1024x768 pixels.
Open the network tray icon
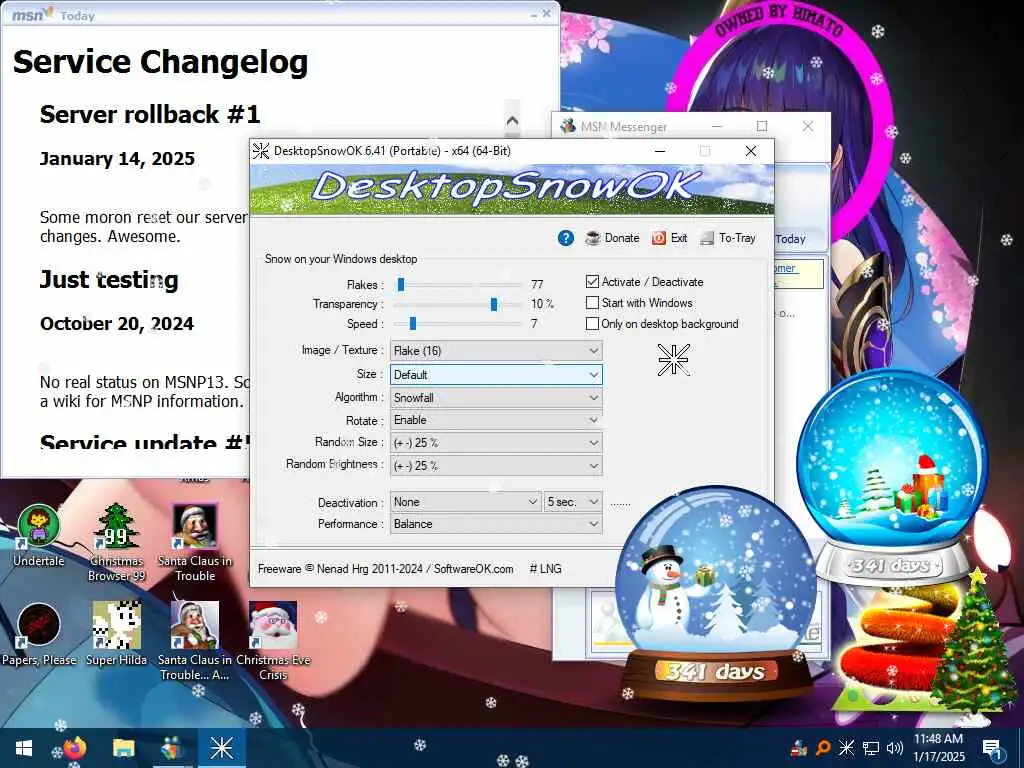pyautogui.click(x=870, y=748)
